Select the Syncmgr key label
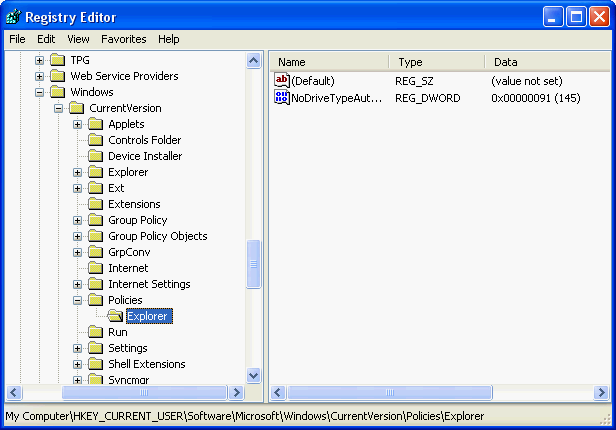The height and width of the screenshot is (430, 616). click(x=129, y=380)
